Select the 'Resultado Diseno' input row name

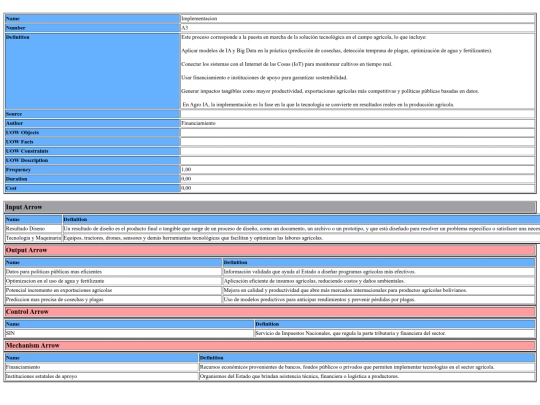click(x=33, y=229)
